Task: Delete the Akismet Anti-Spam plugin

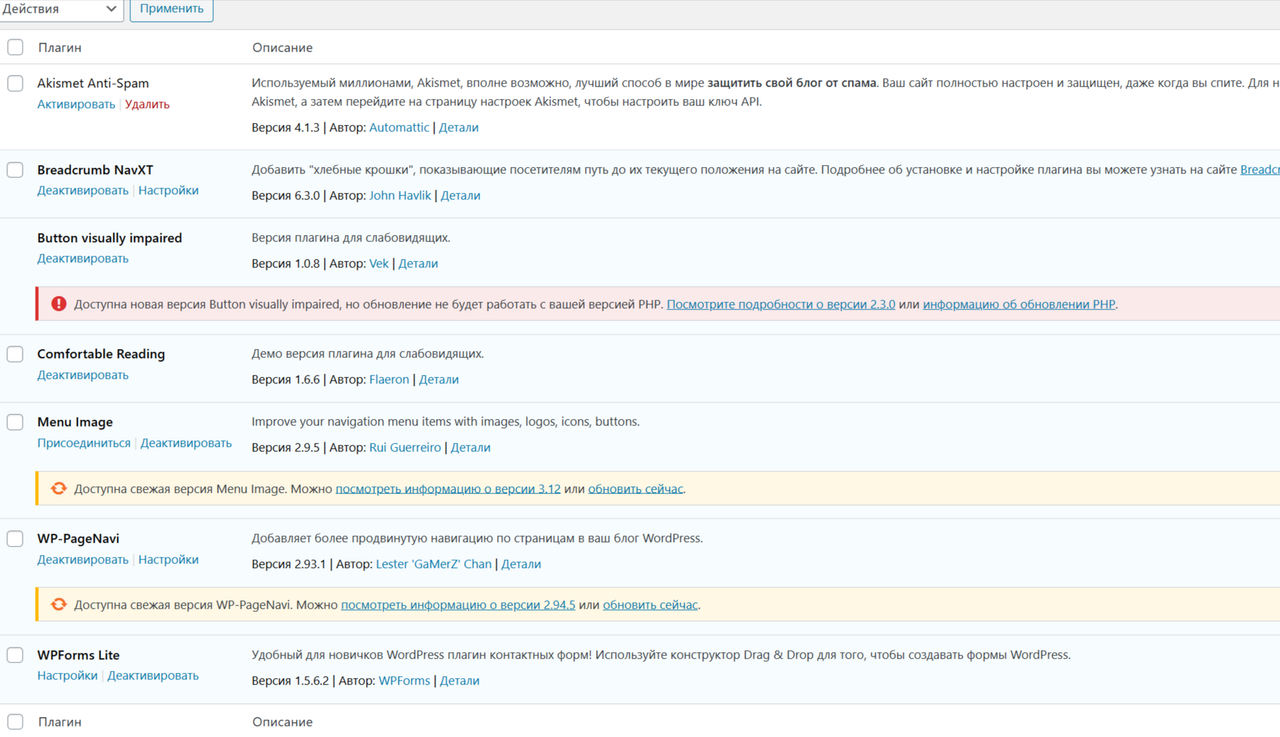Action: coord(147,104)
